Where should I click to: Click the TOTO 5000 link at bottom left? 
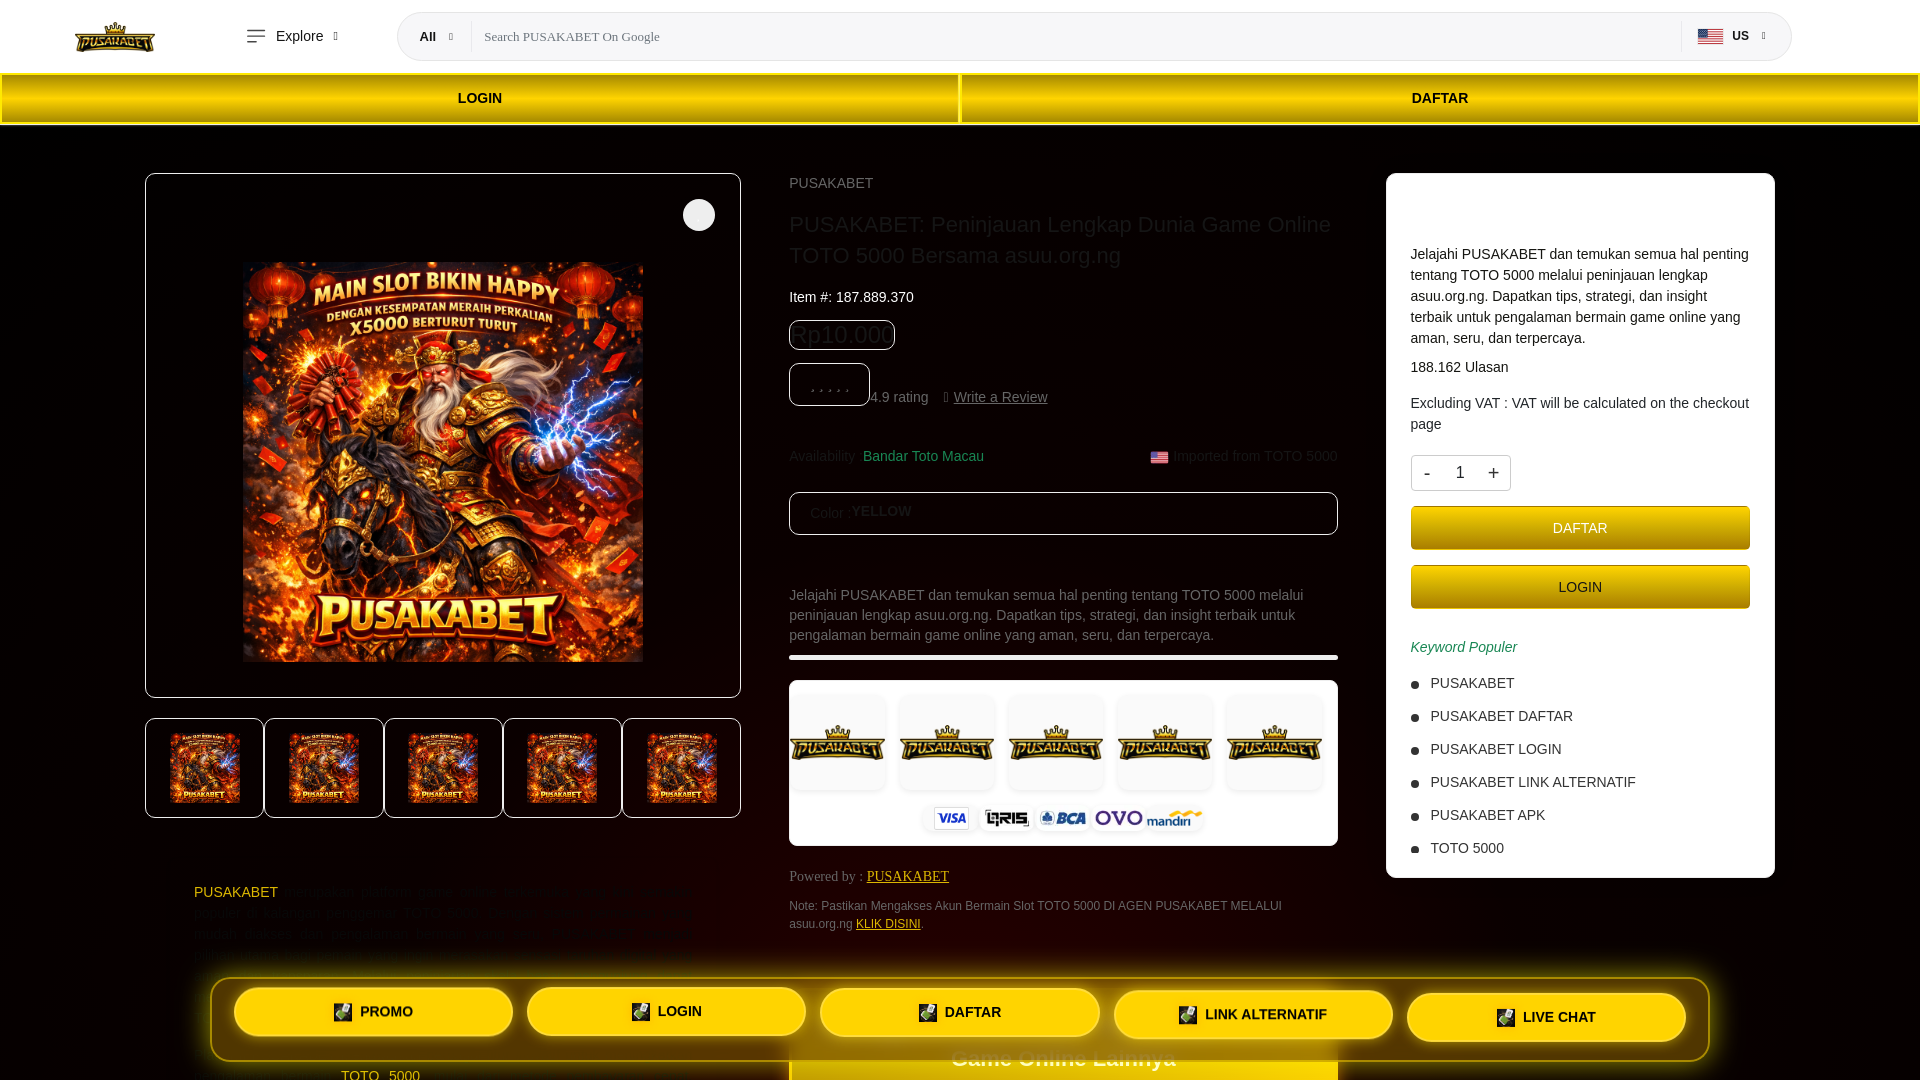[x=380, y=1074]
